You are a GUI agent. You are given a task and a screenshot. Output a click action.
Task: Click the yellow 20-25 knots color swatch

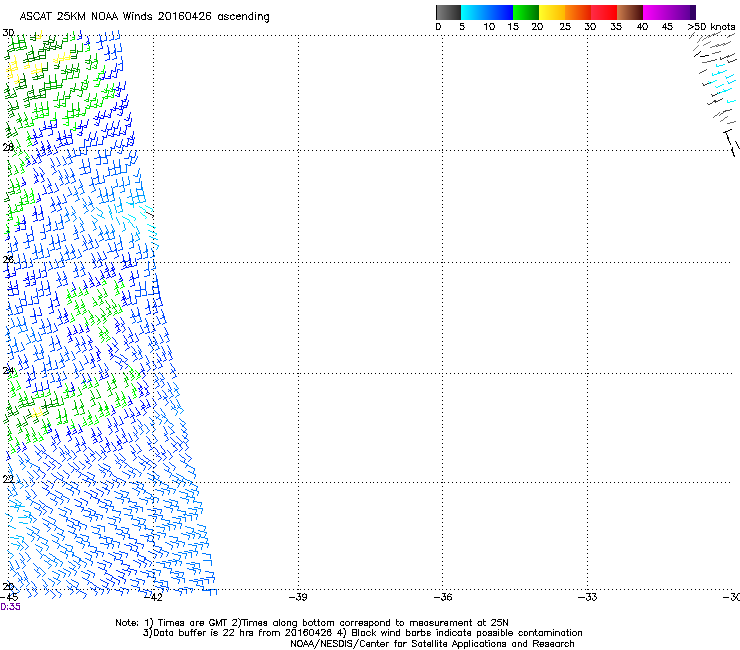552,12
